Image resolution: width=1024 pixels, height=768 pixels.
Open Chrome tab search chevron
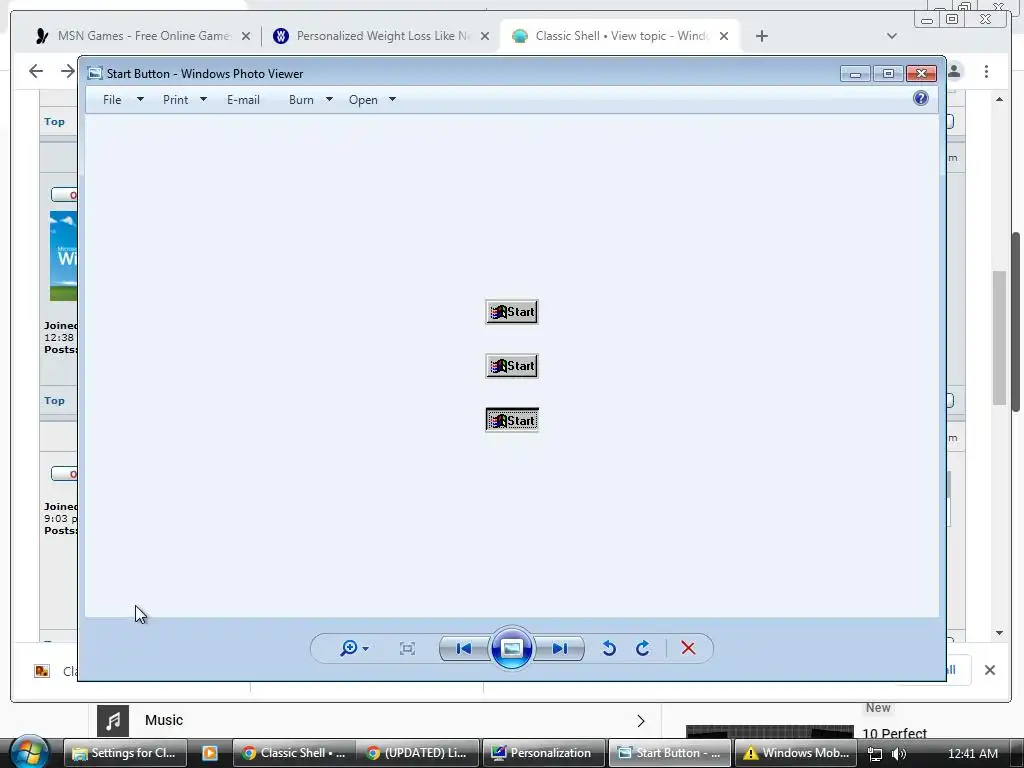pyautogui.click(x=891, y=36)
